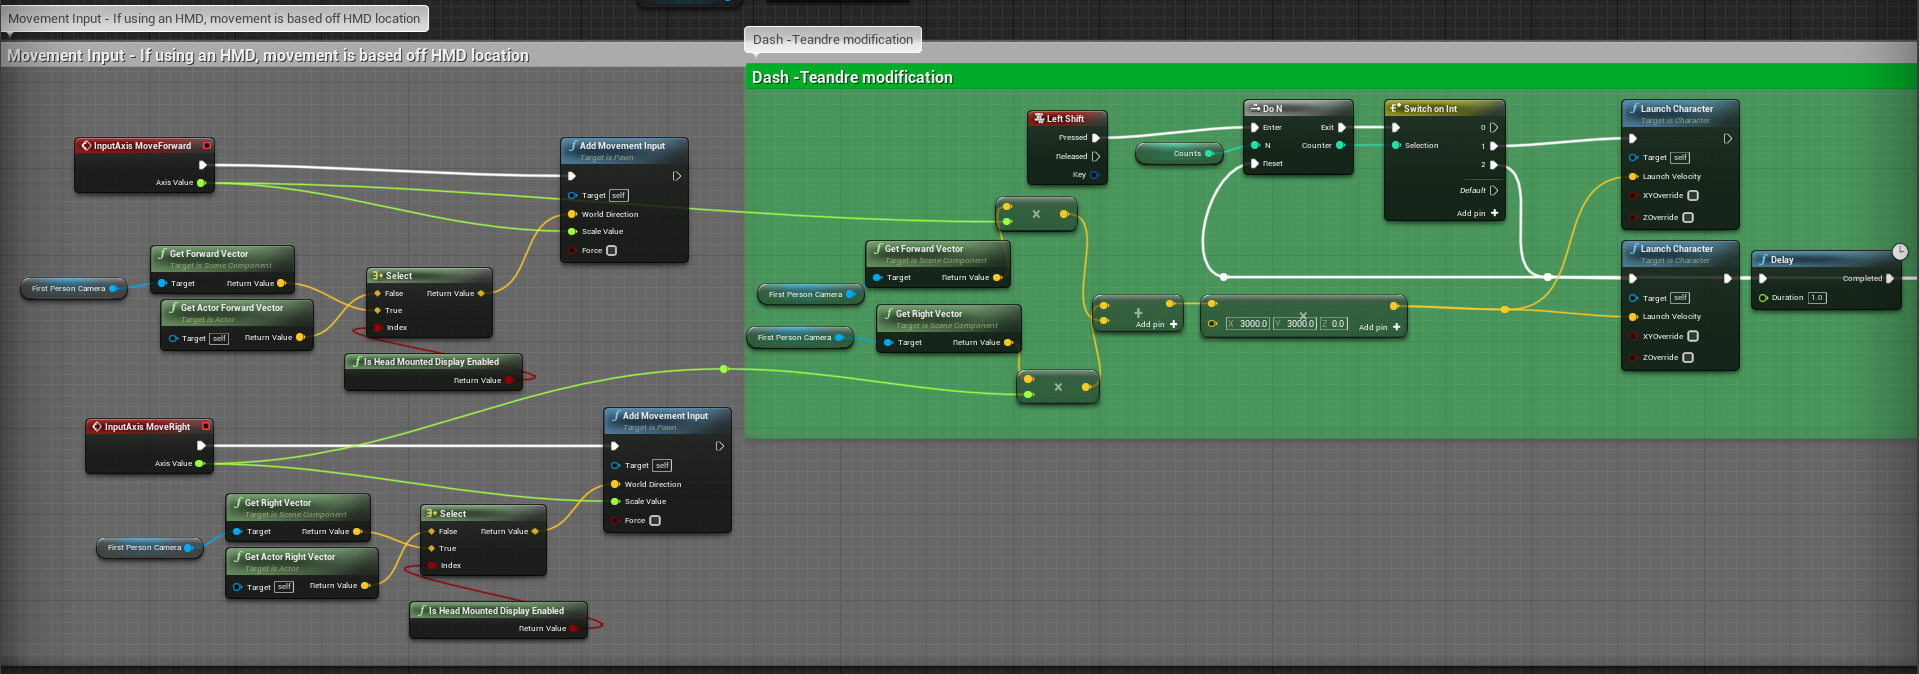The width and height of the screenshot is (1919, 674).
Task: Click the Reset pin on Do N node
Action: (x=1255, y=164)
